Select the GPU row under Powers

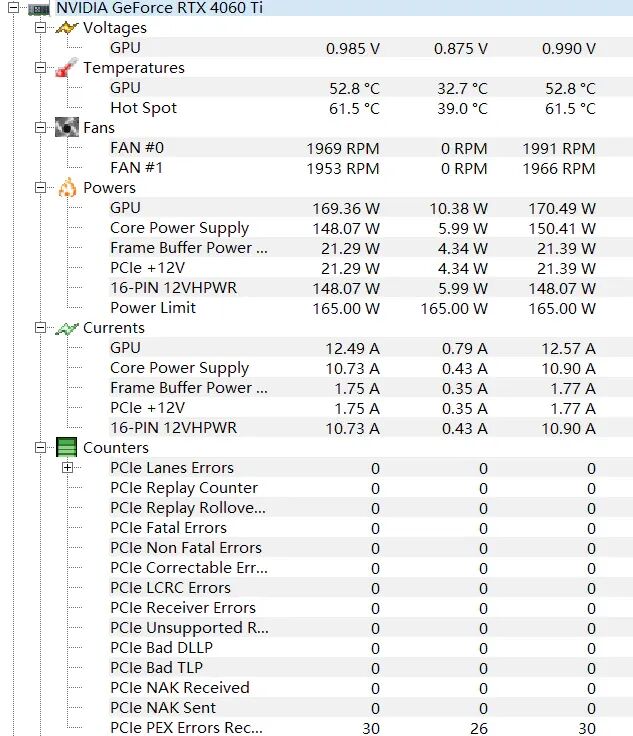pos(371,207)
